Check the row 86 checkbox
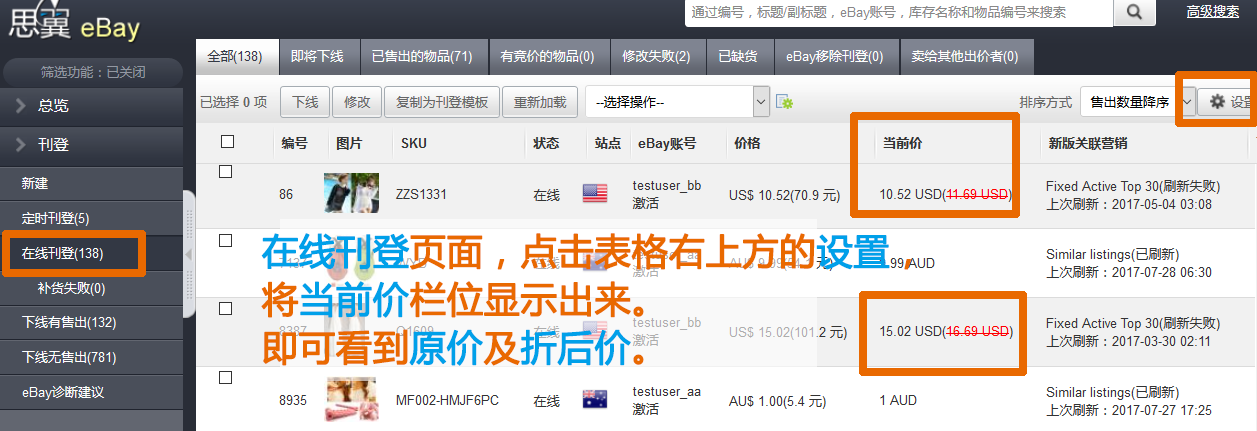This screenshot has width=1257, height=431. pyautogui.click(x=226, y=172)
